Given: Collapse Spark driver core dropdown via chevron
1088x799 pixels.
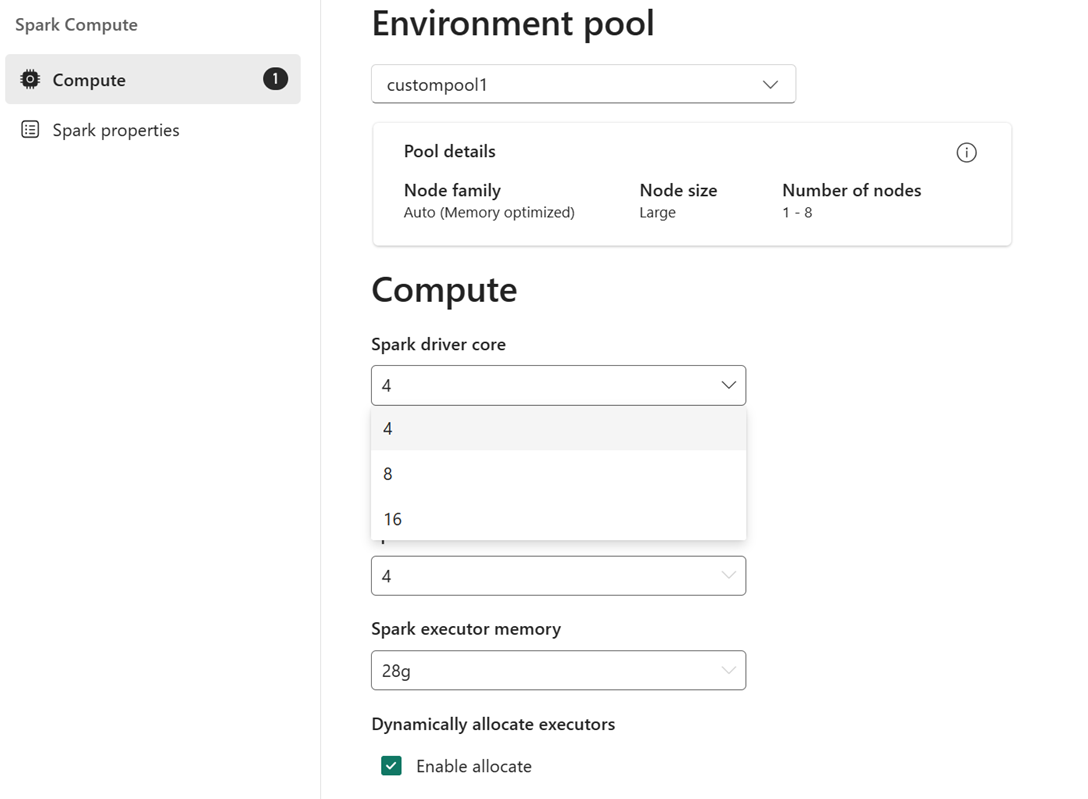Looking at the screenshot, I should [729, 385].
